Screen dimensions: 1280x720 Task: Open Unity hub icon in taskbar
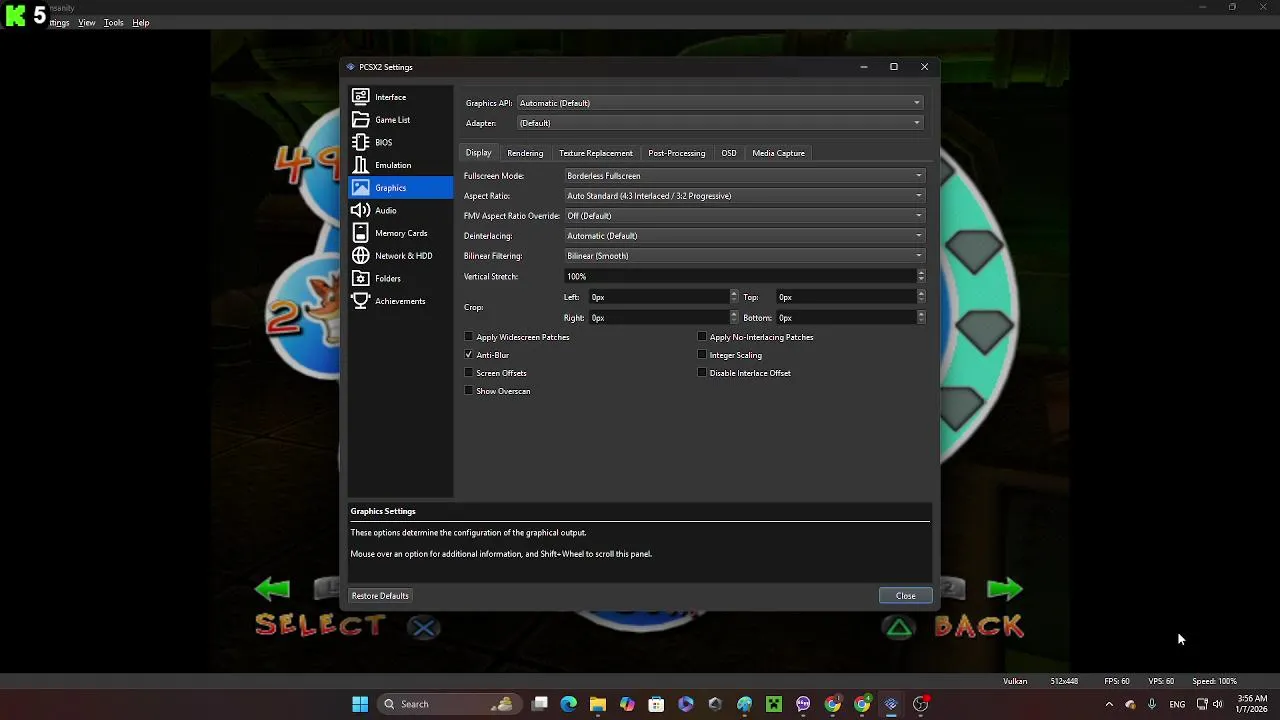(x=715, y=704)
